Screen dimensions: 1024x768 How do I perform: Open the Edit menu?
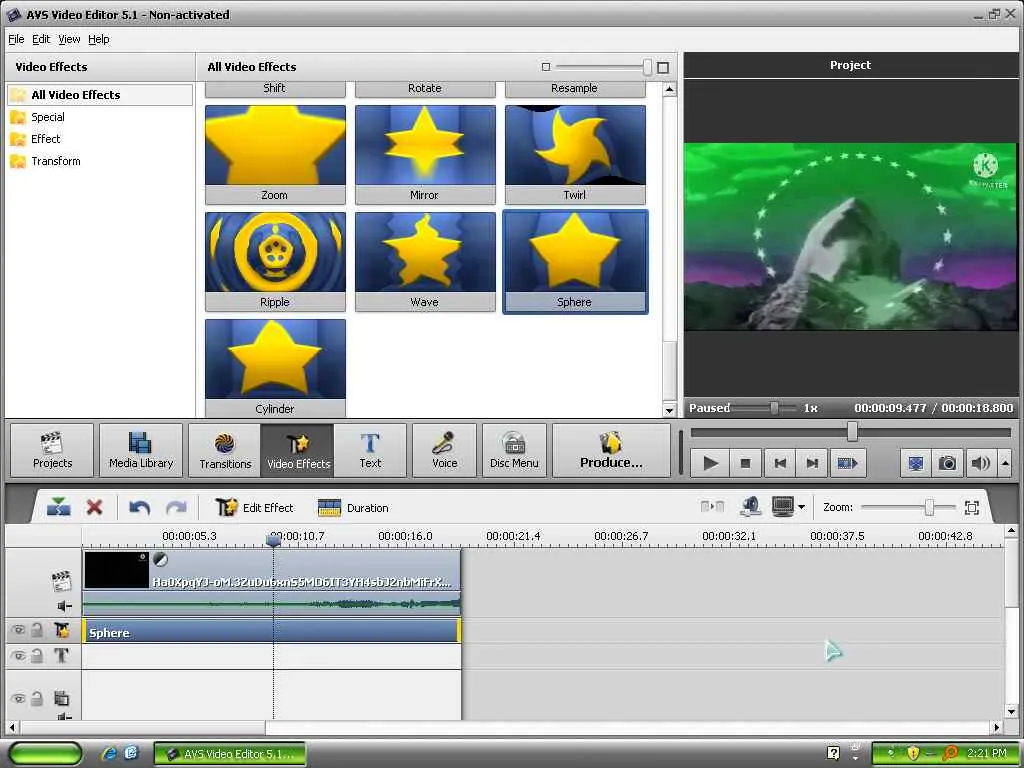(41, 39)
